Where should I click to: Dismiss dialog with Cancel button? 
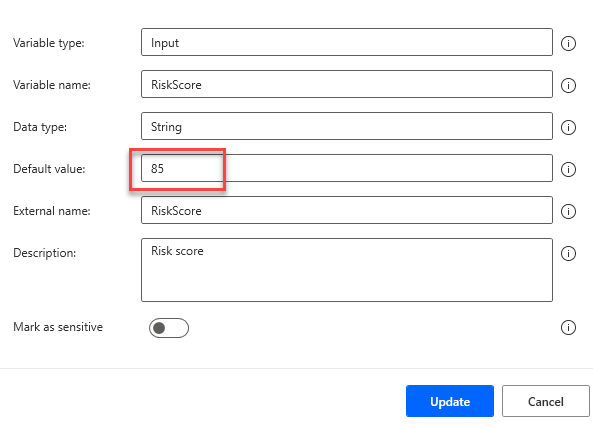click(x=545, y=401)
